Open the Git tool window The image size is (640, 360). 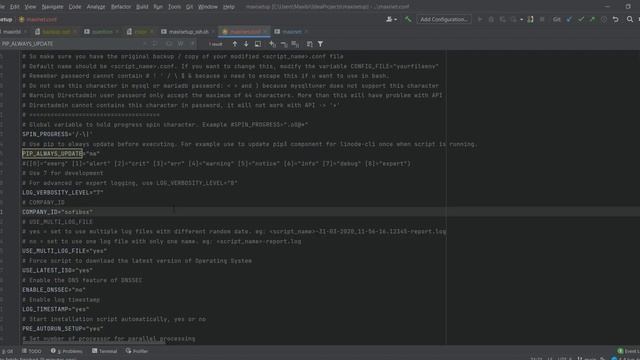click(x=7, y=351)
